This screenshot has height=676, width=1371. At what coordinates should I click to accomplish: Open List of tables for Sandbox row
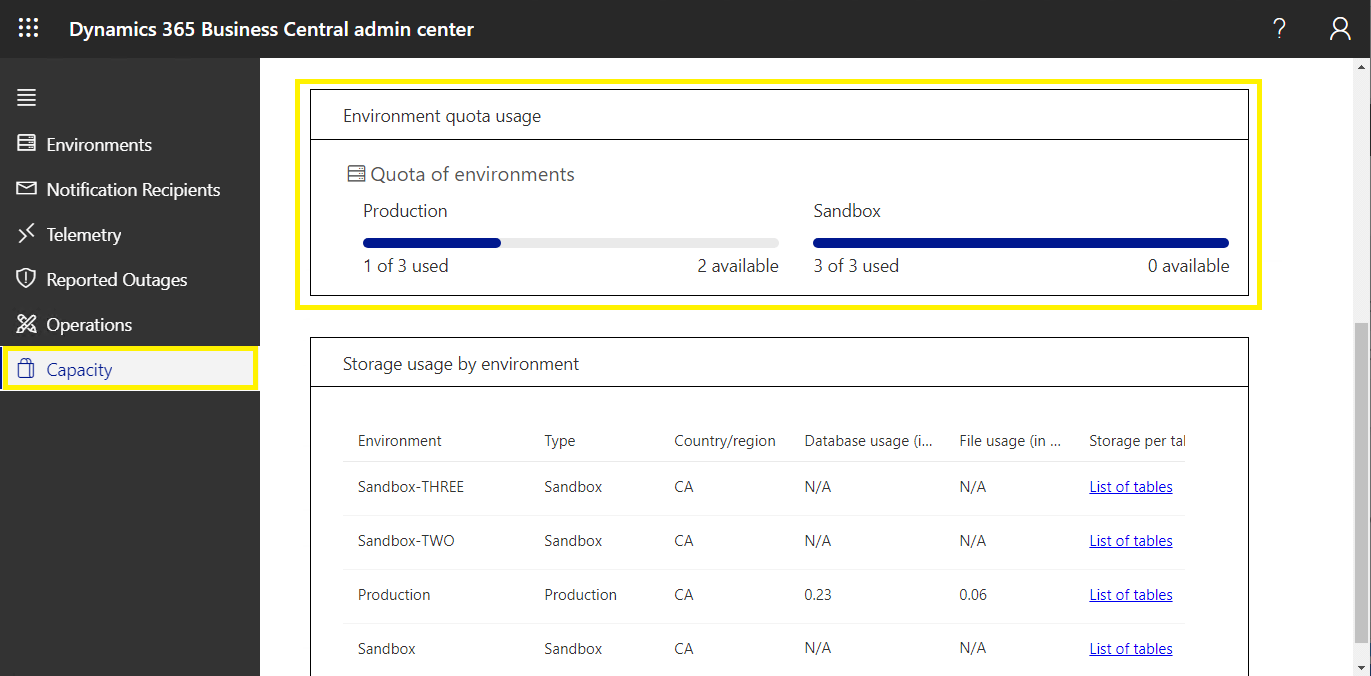coord(1131,649)
